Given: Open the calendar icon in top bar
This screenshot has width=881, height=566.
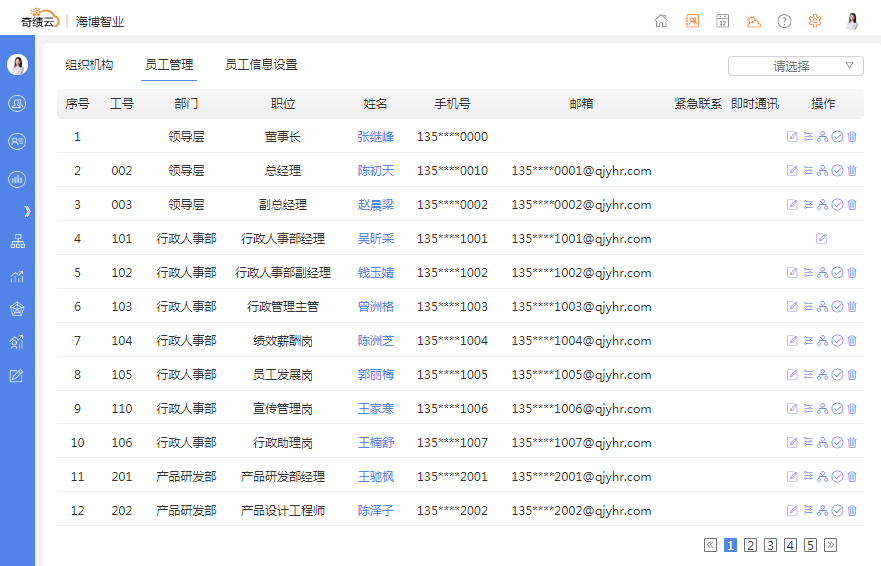Looking at the screenshot, I should 723,21.
